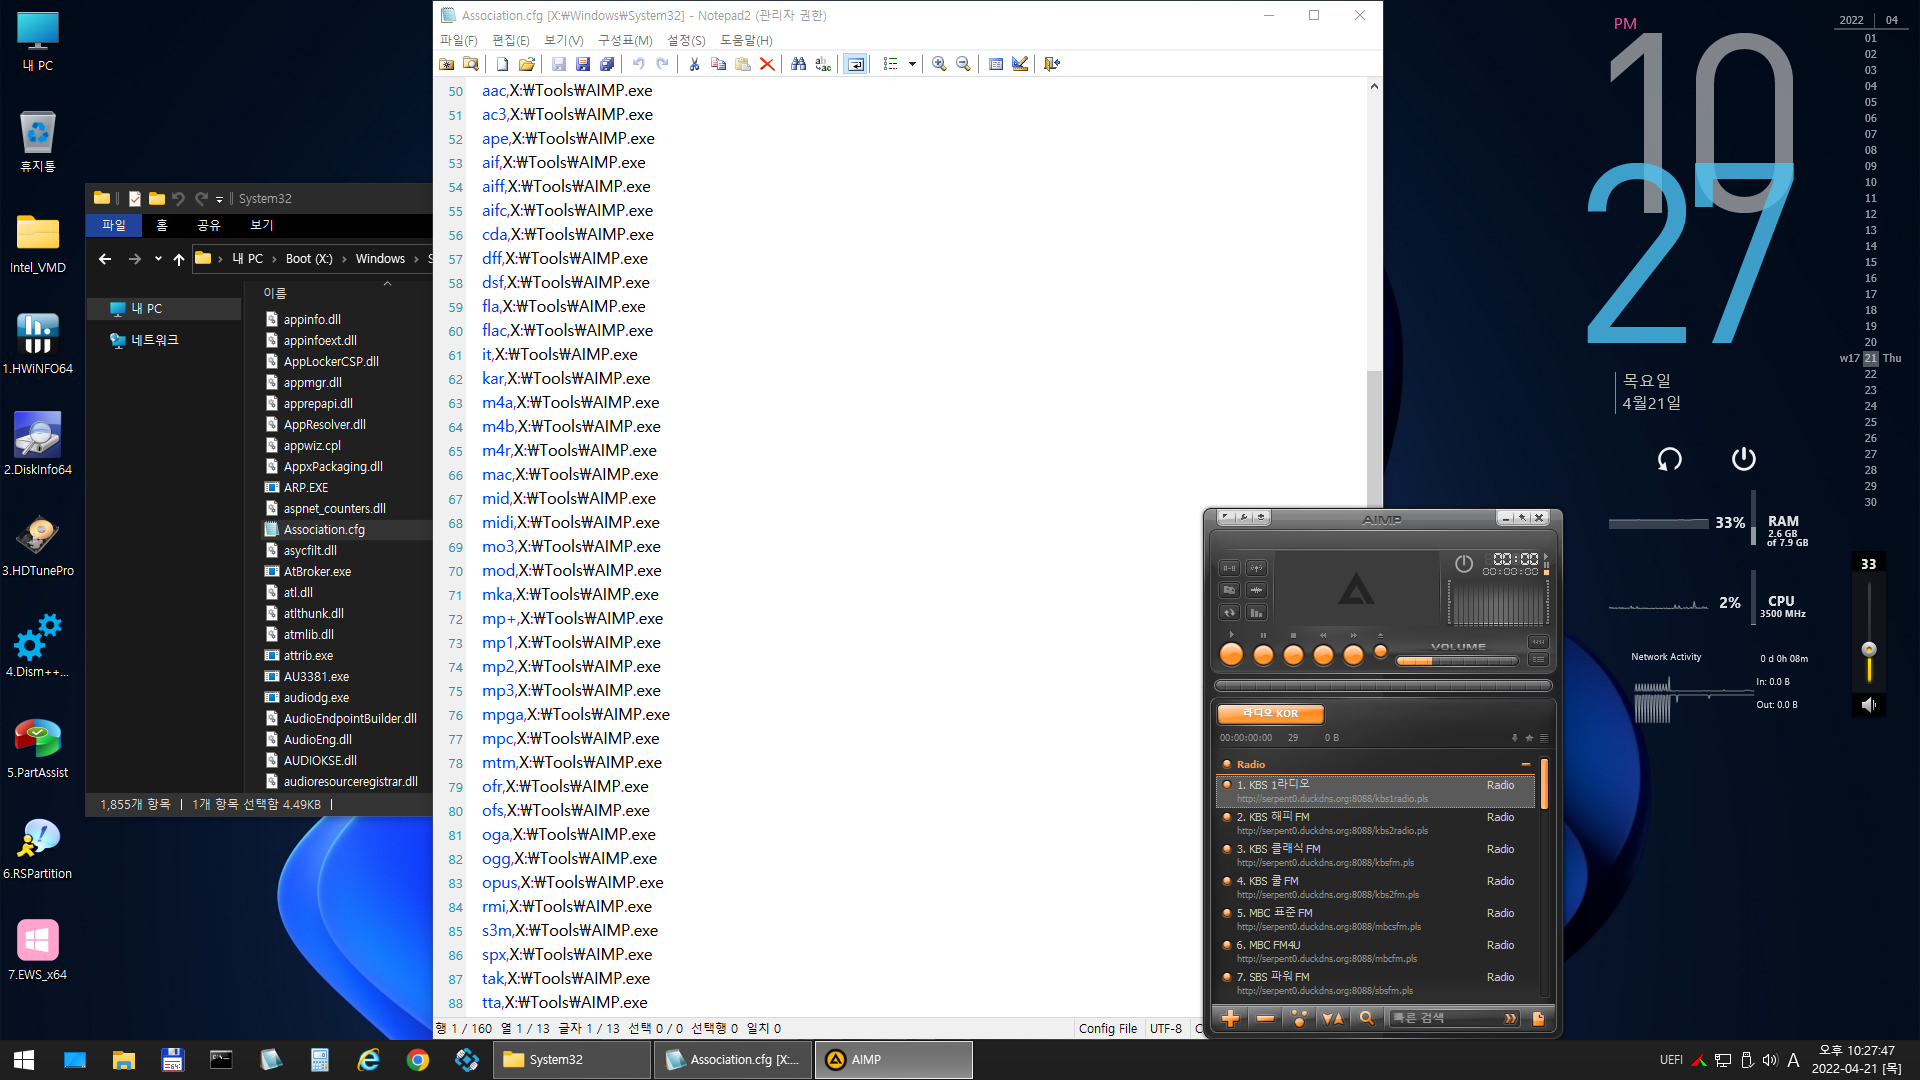The width and height of the screenshot is (1920, 1080).
Task: Open the dropdown arrow beside the list icon in Notepad2
Action: click(x=912, y=64)
